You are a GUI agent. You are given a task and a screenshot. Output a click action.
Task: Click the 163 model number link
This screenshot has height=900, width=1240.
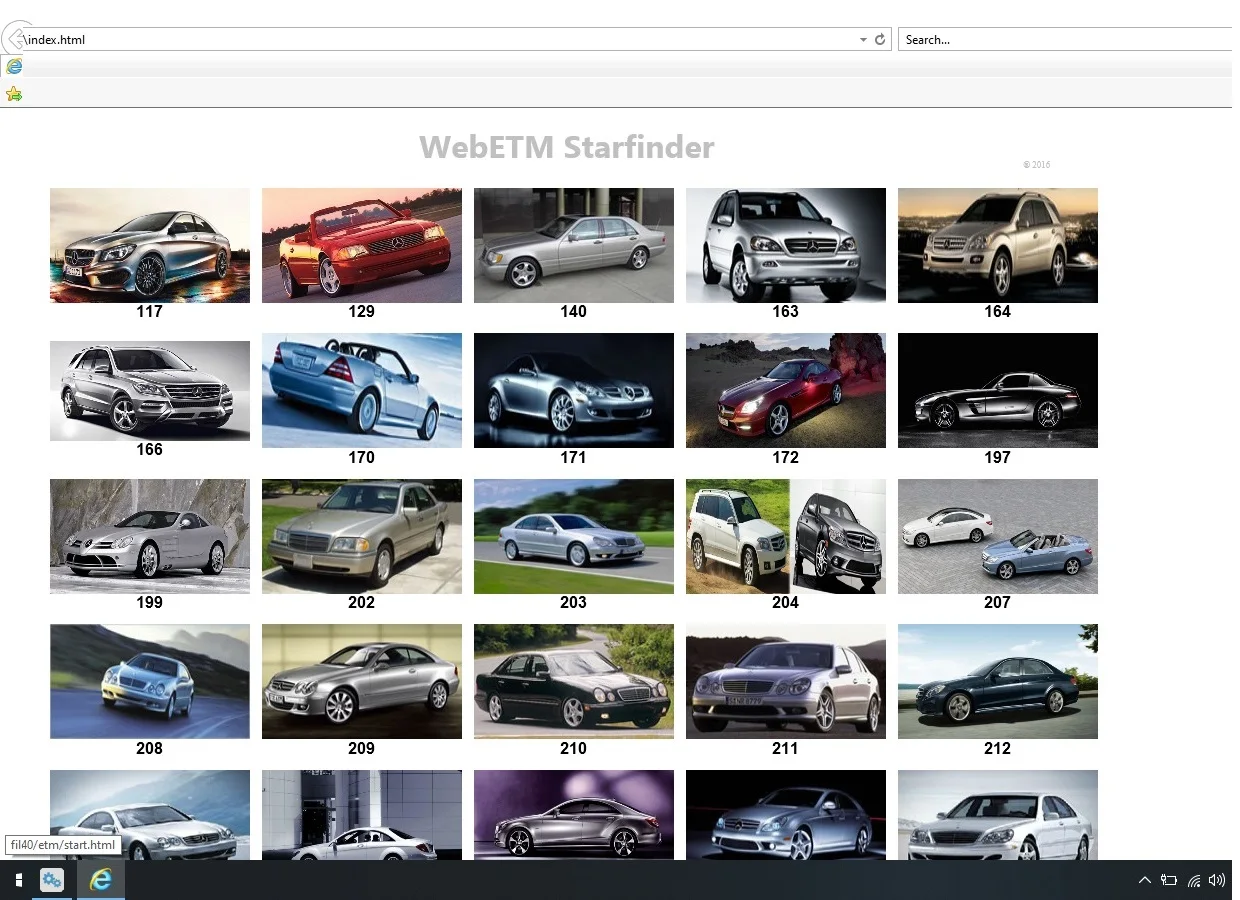point(785,312)
